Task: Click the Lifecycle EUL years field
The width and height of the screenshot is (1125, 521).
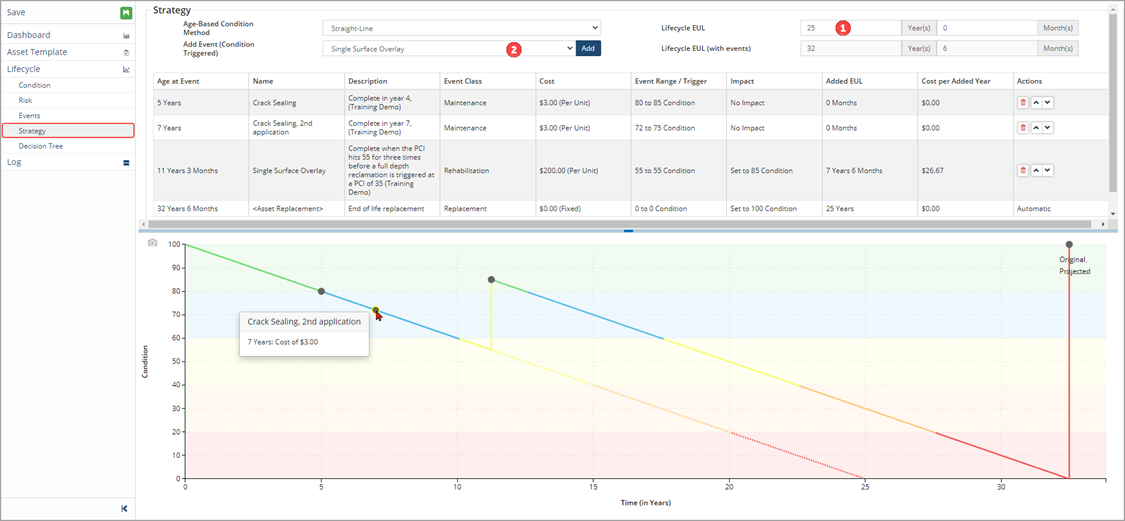Action: (x=850, y=28)
